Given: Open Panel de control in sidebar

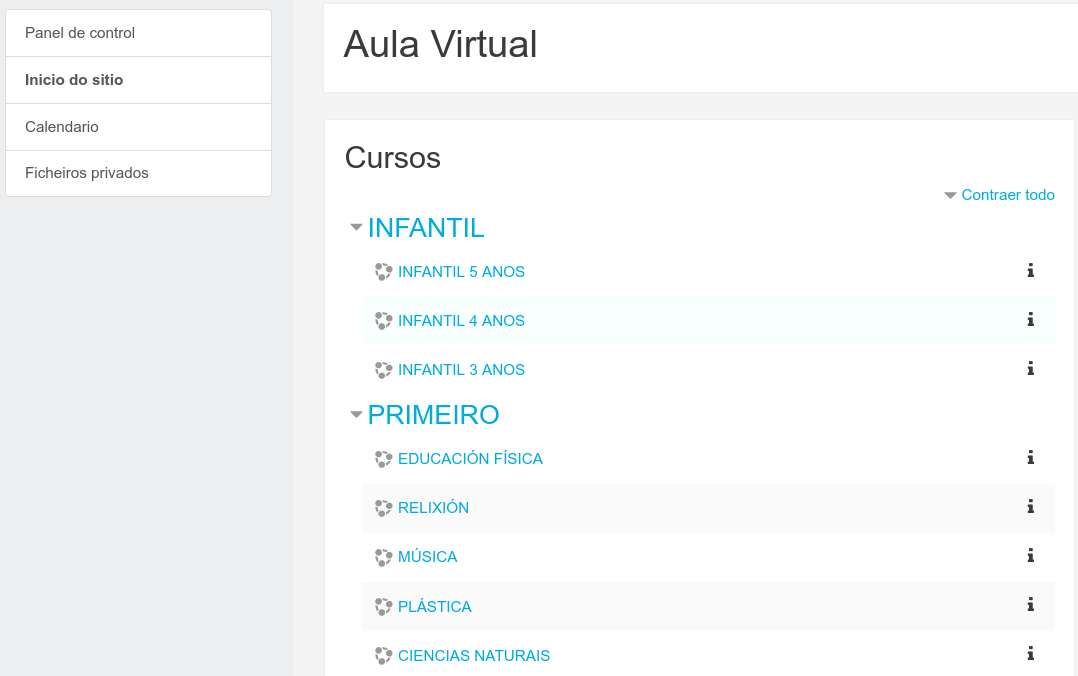Looking at the screenshot, I should pos(80,33).
